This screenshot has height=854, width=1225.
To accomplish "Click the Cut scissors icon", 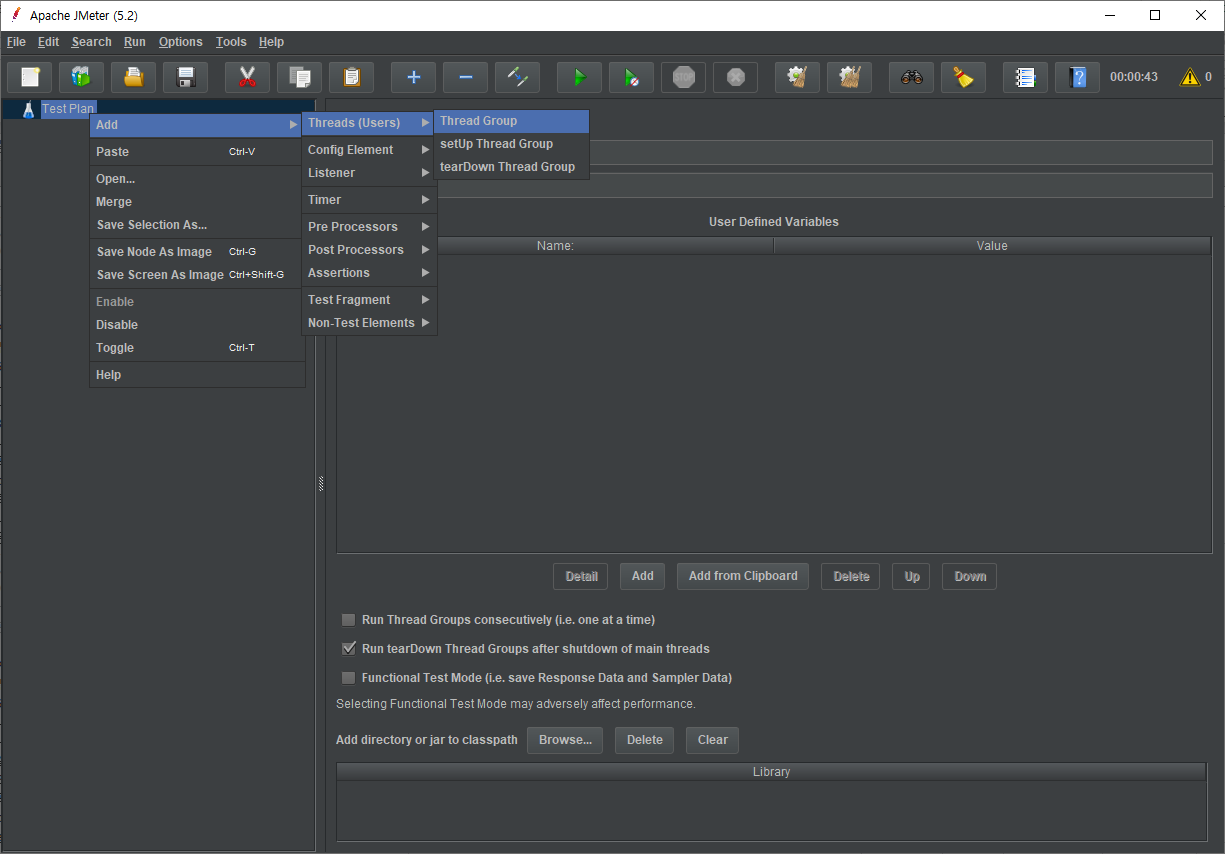I will 248,77.
